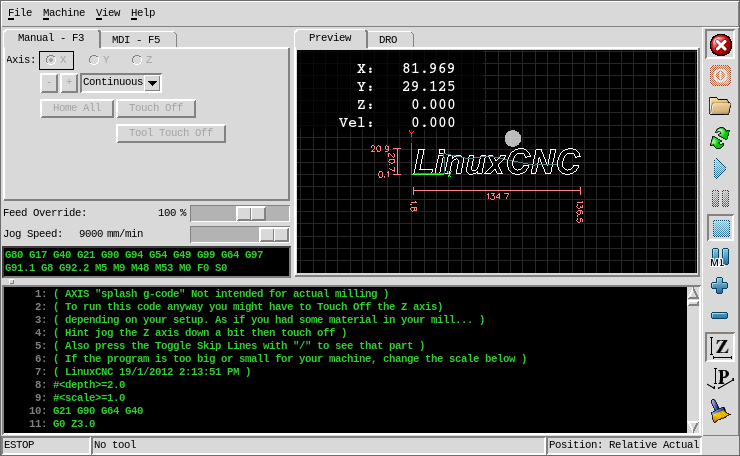Click the X: 81.969 readout in preview
Screen dimensions: 740x456
click(x=405, y=69)
